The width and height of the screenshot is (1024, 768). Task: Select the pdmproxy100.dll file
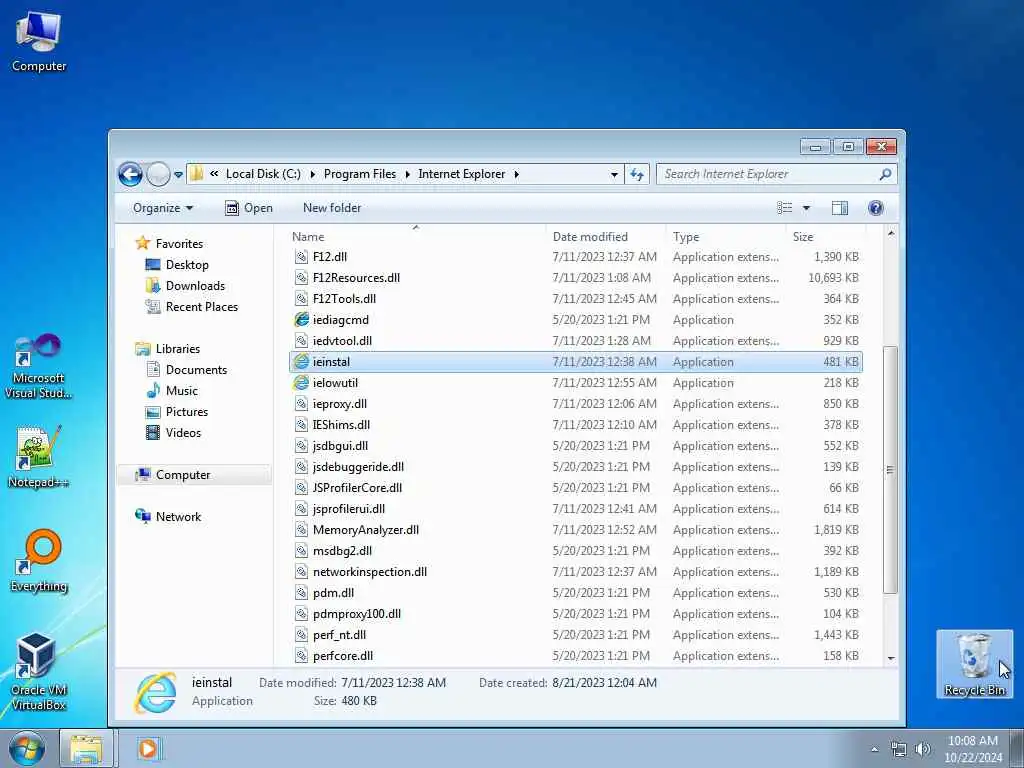[575, 614]
